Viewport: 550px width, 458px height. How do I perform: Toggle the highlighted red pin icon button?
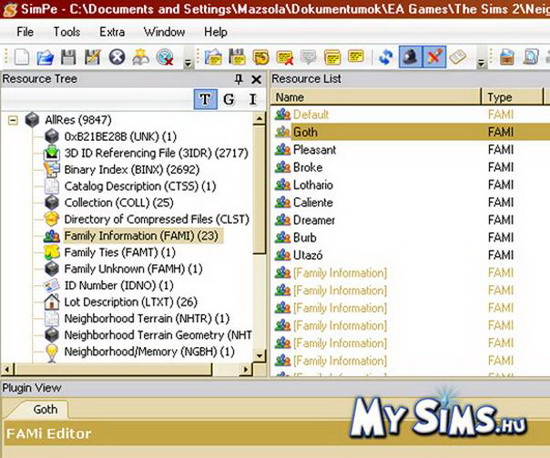[435, 57]
